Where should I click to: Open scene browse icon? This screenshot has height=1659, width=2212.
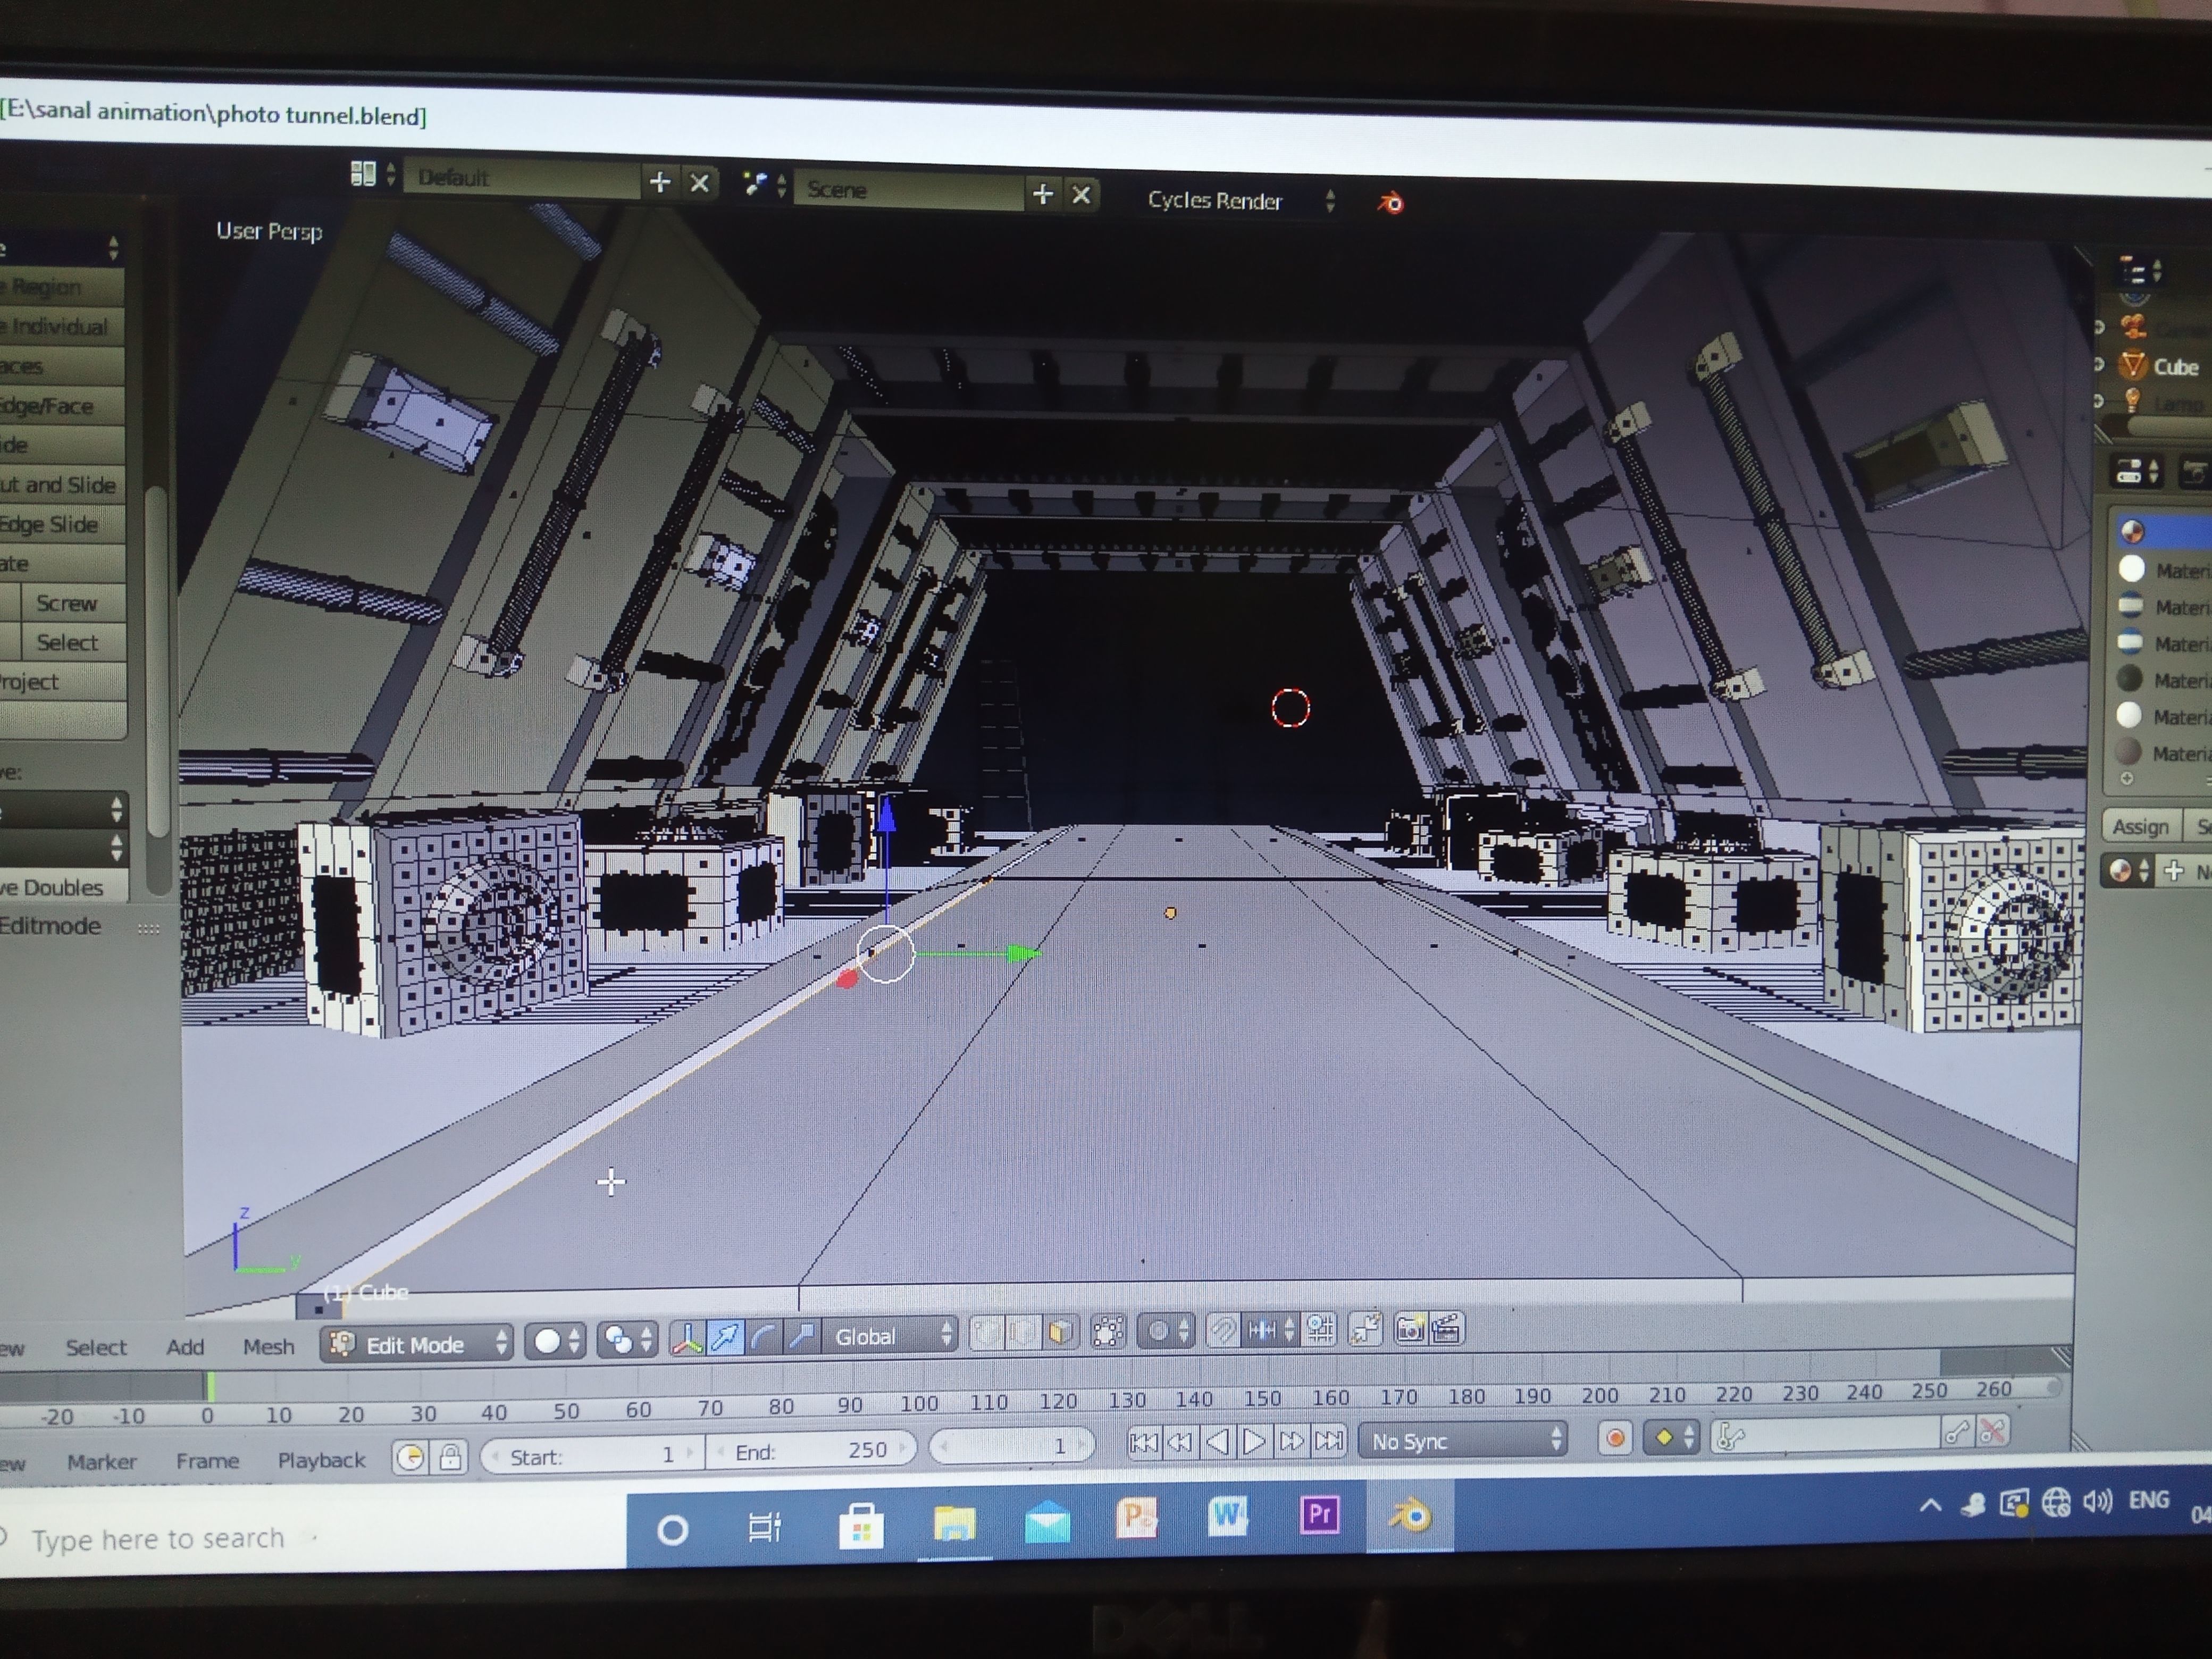[x=765, y=185]
